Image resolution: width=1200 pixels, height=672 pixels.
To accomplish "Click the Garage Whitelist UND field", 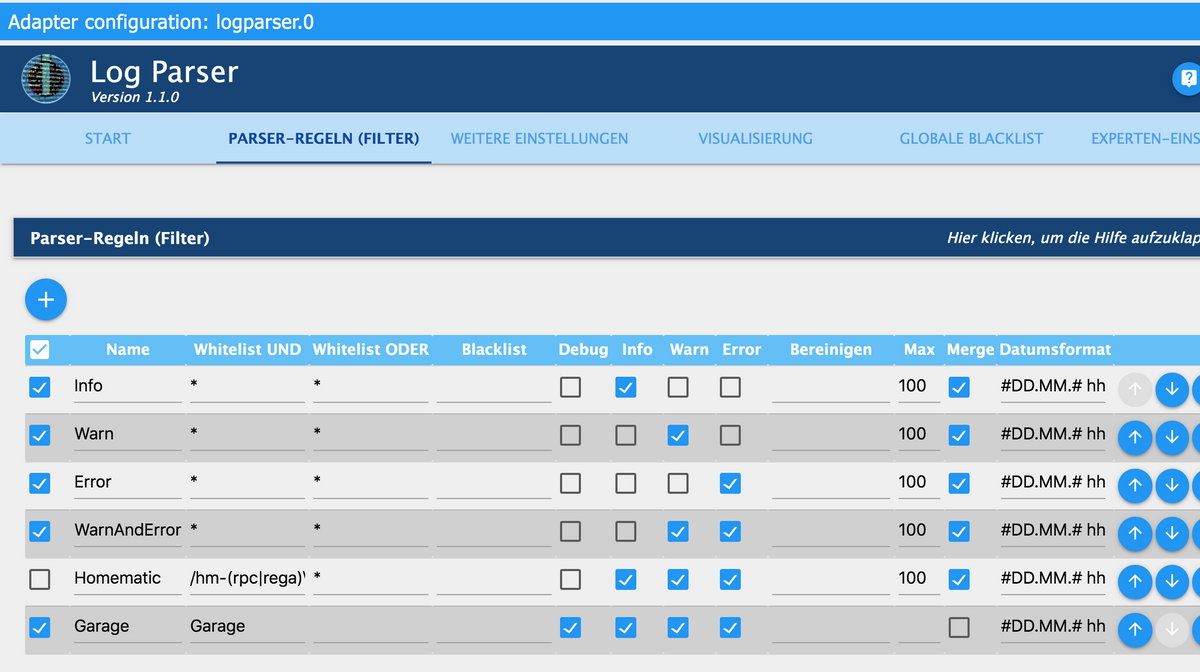I will tap(247, 627).
